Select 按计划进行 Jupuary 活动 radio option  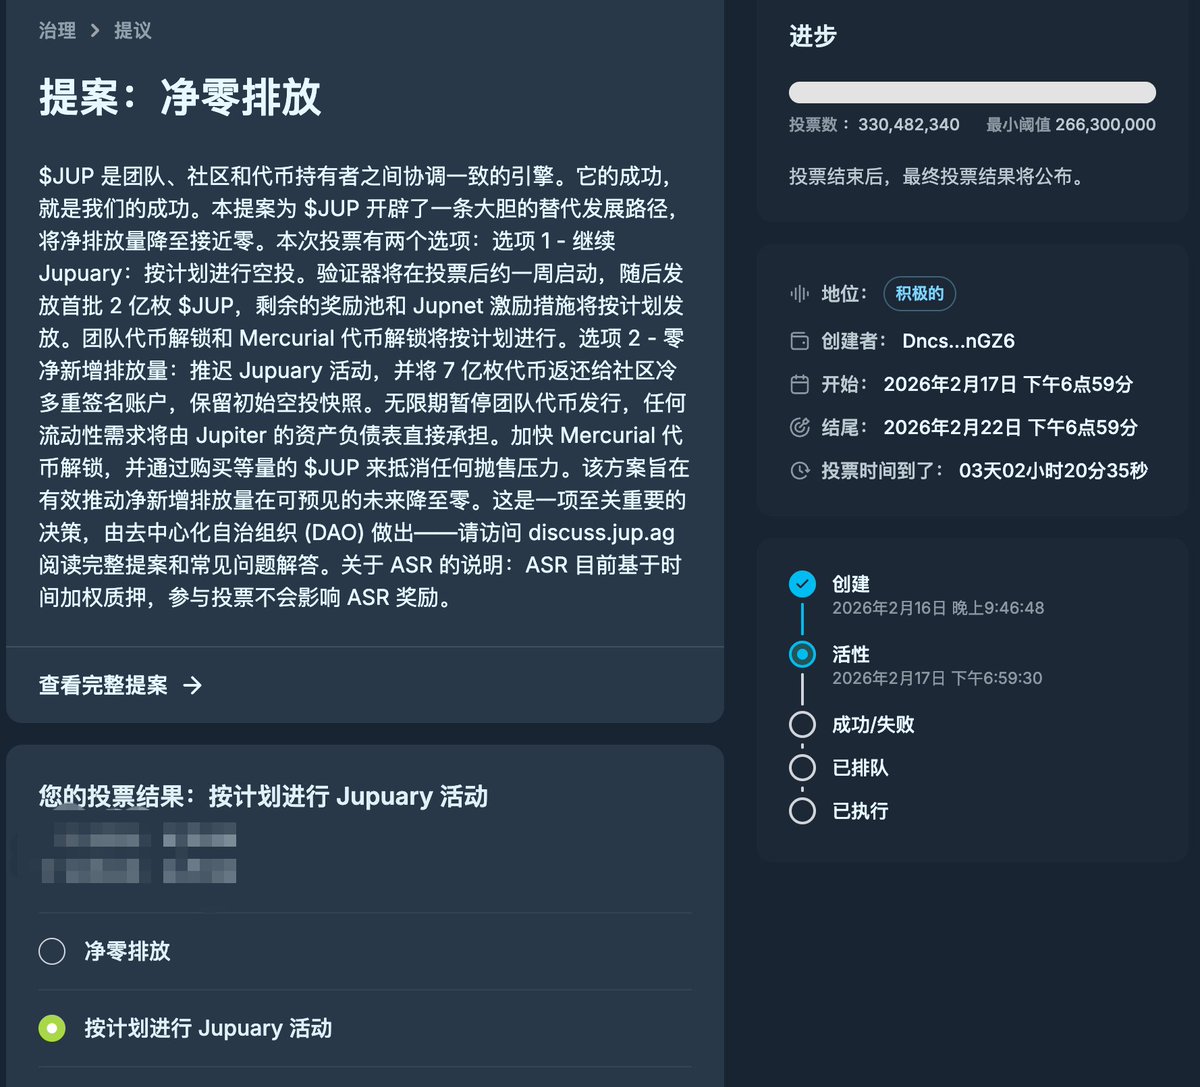point(52,1028)
